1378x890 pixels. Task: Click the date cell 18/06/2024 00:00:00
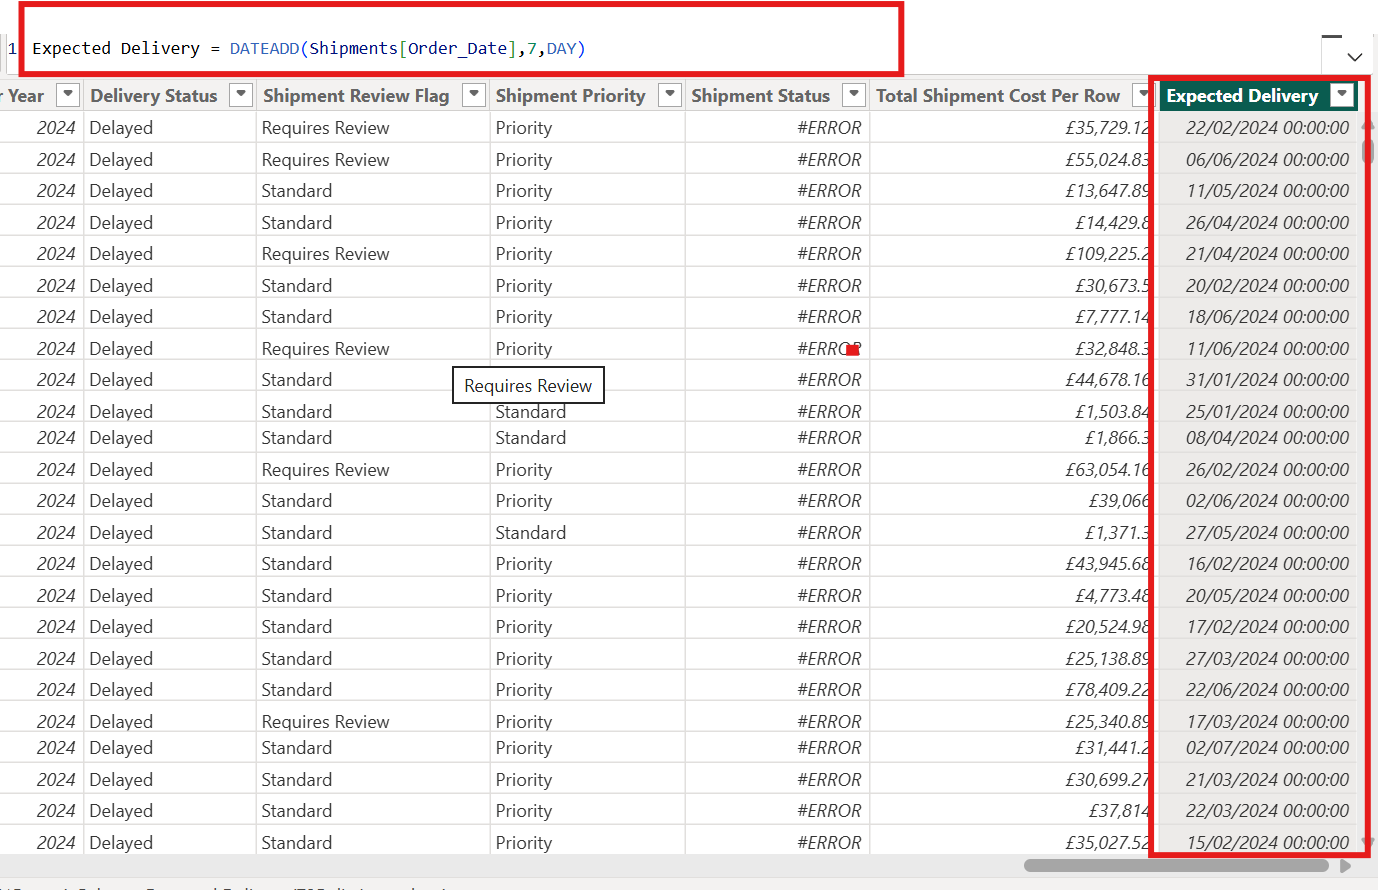pos(1267,316)
